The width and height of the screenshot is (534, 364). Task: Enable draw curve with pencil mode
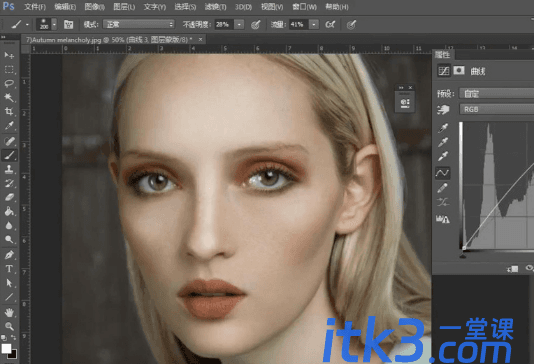(x=442, y=188)
